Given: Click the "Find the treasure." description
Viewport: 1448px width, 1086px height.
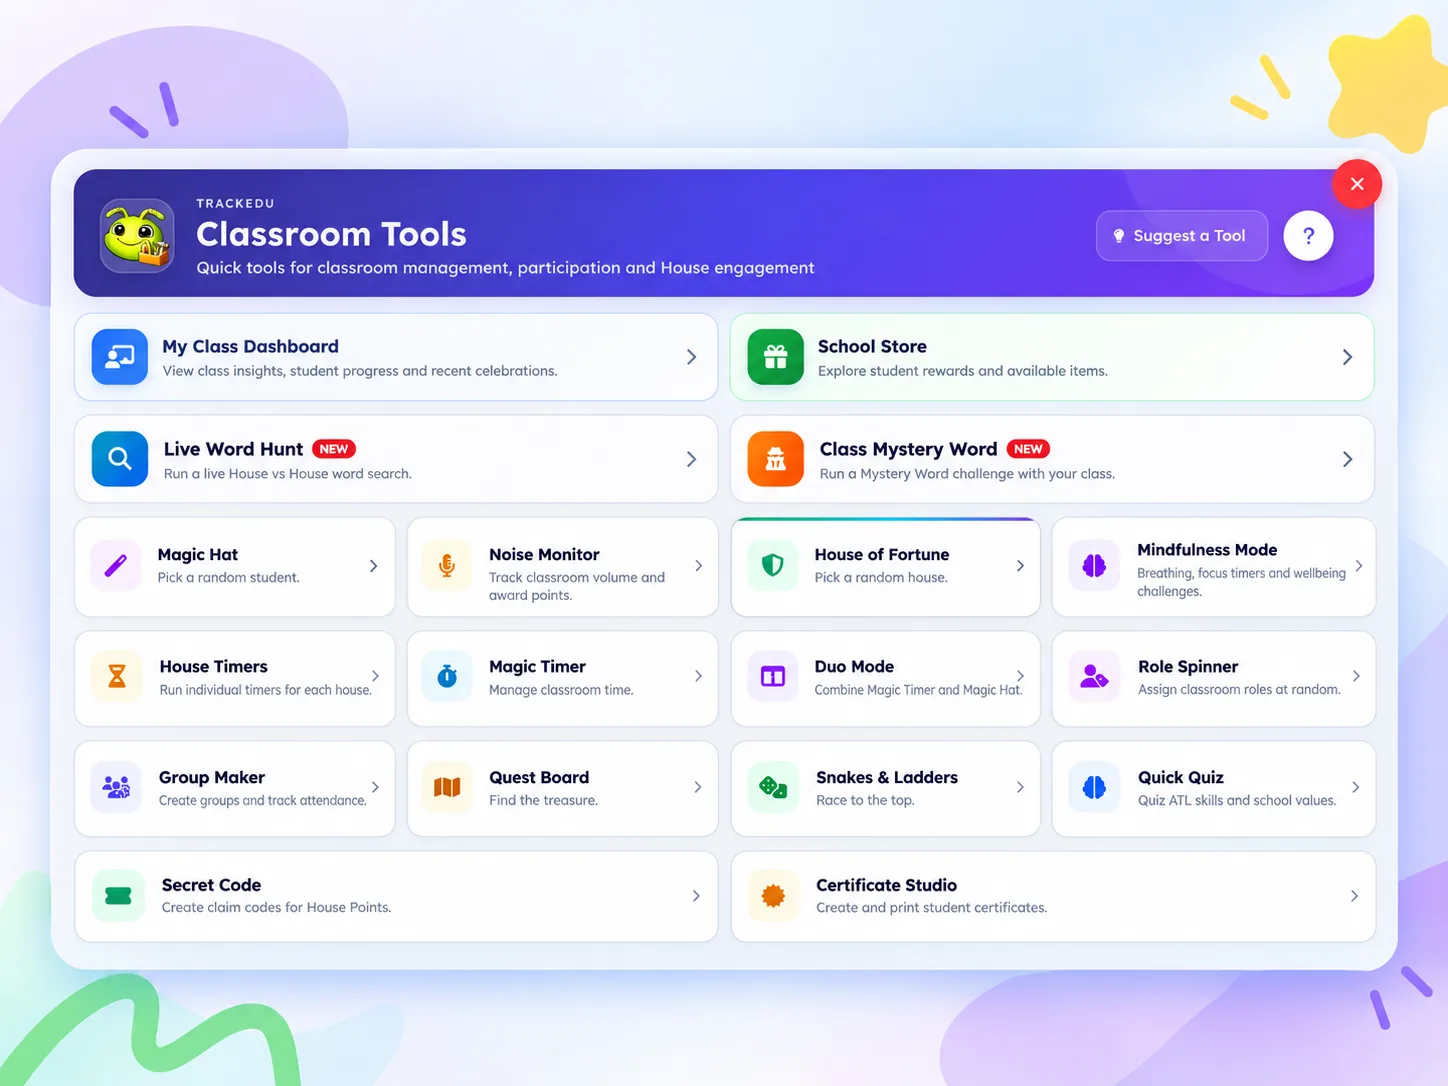Looking at the screenshot, I should [543, 800].
